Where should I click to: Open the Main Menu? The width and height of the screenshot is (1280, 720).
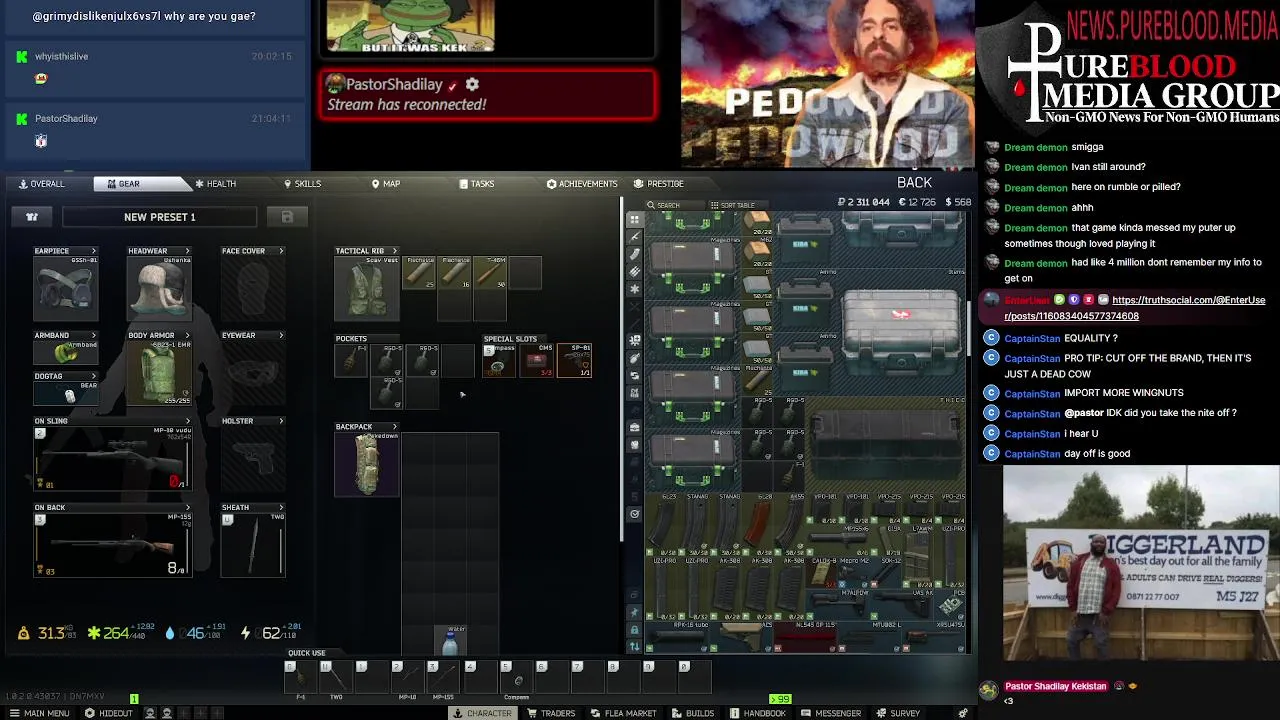tap(39, 713)
